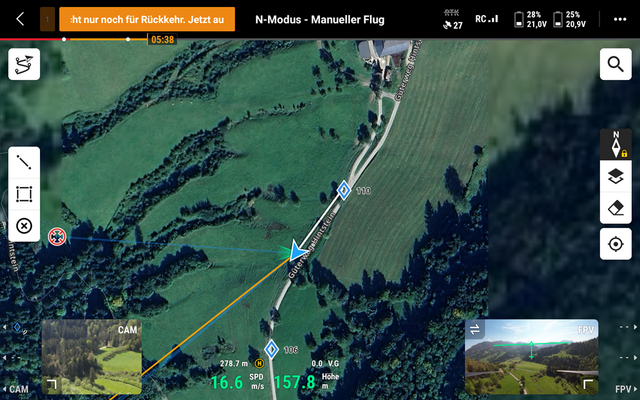Open the three-dot more menu

click(x=620, y=19)
